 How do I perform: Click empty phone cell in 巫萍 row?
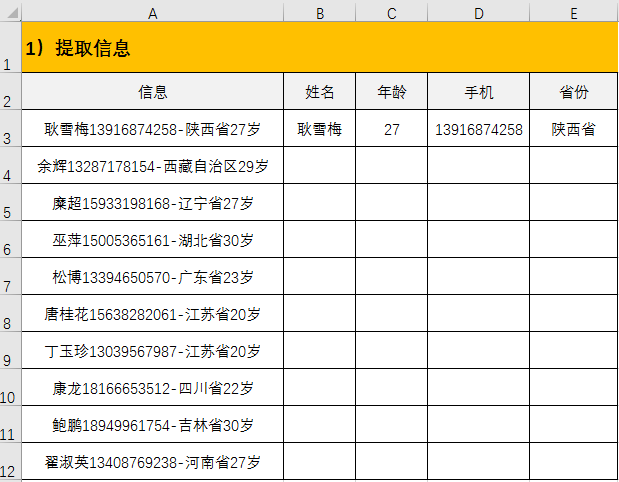point(478,239)
